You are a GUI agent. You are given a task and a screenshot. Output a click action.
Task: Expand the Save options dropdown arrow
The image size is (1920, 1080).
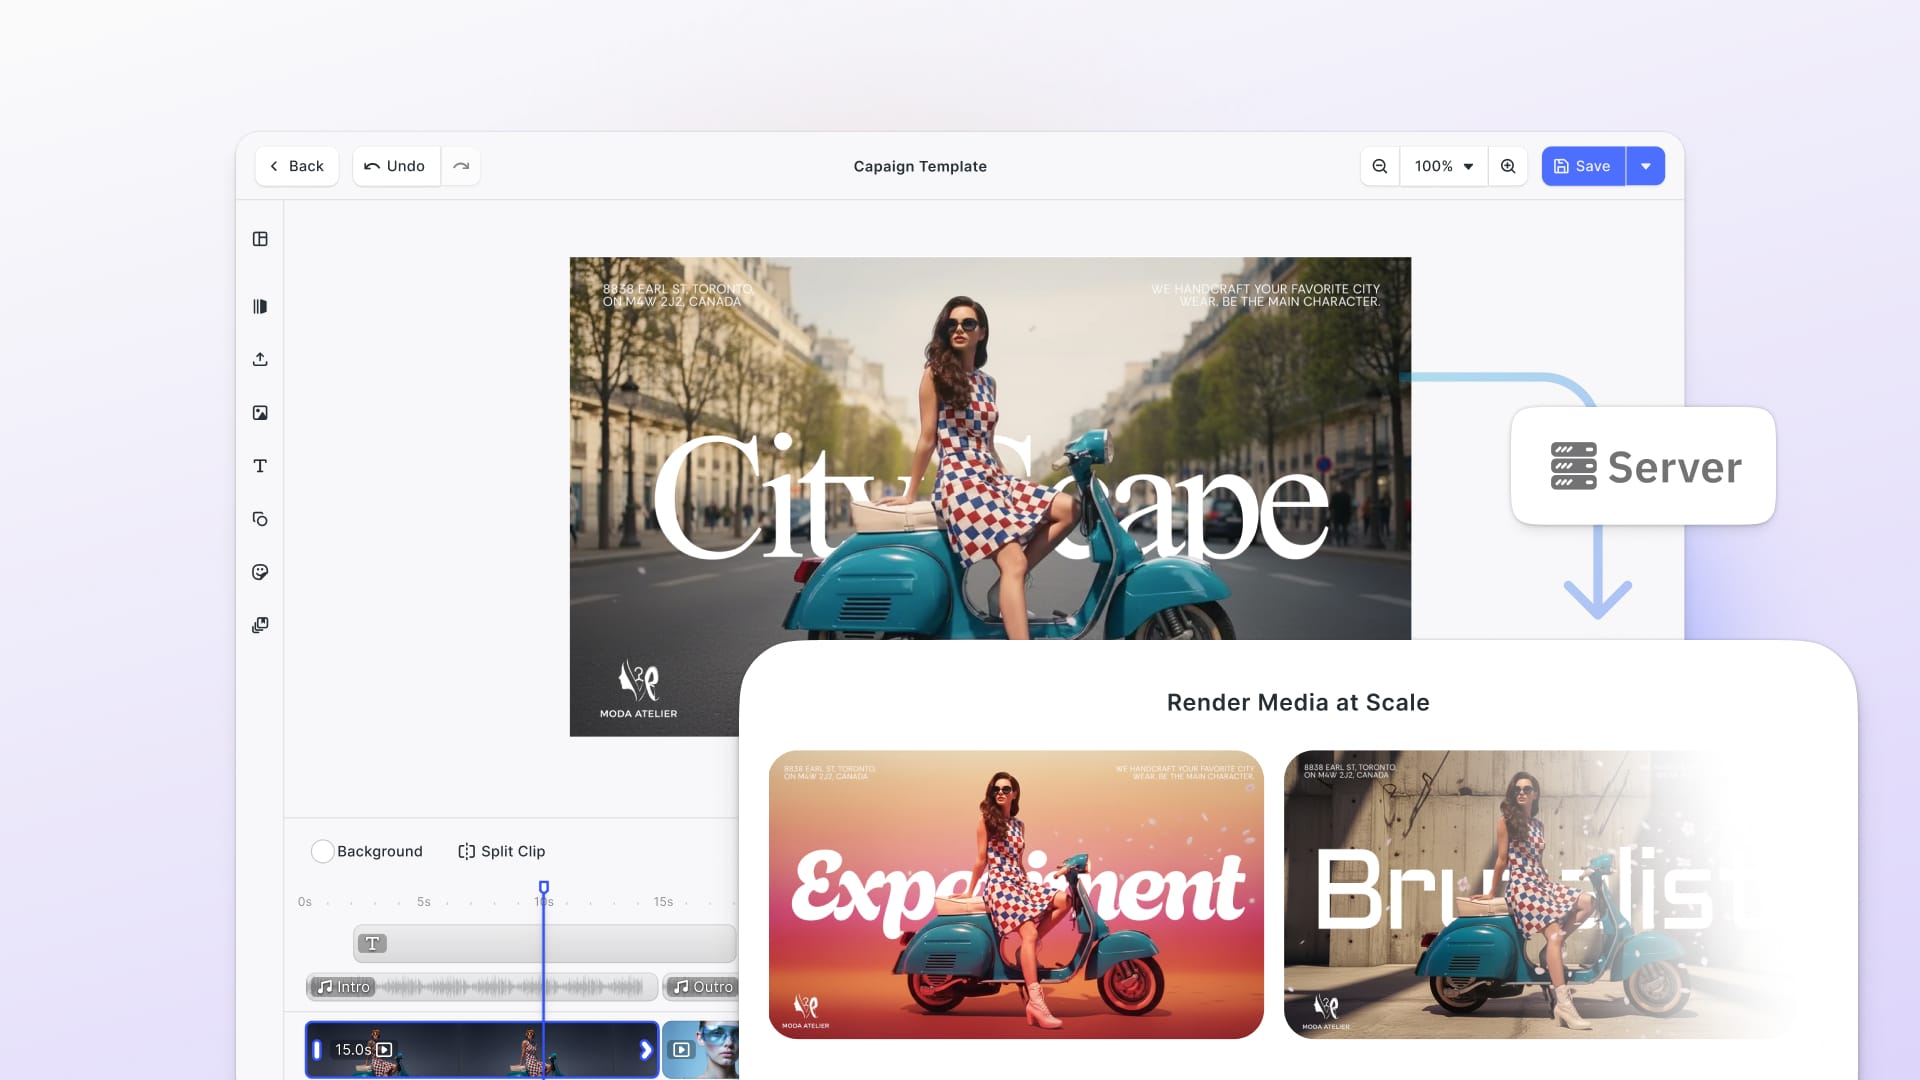(x=1645, y=166)
